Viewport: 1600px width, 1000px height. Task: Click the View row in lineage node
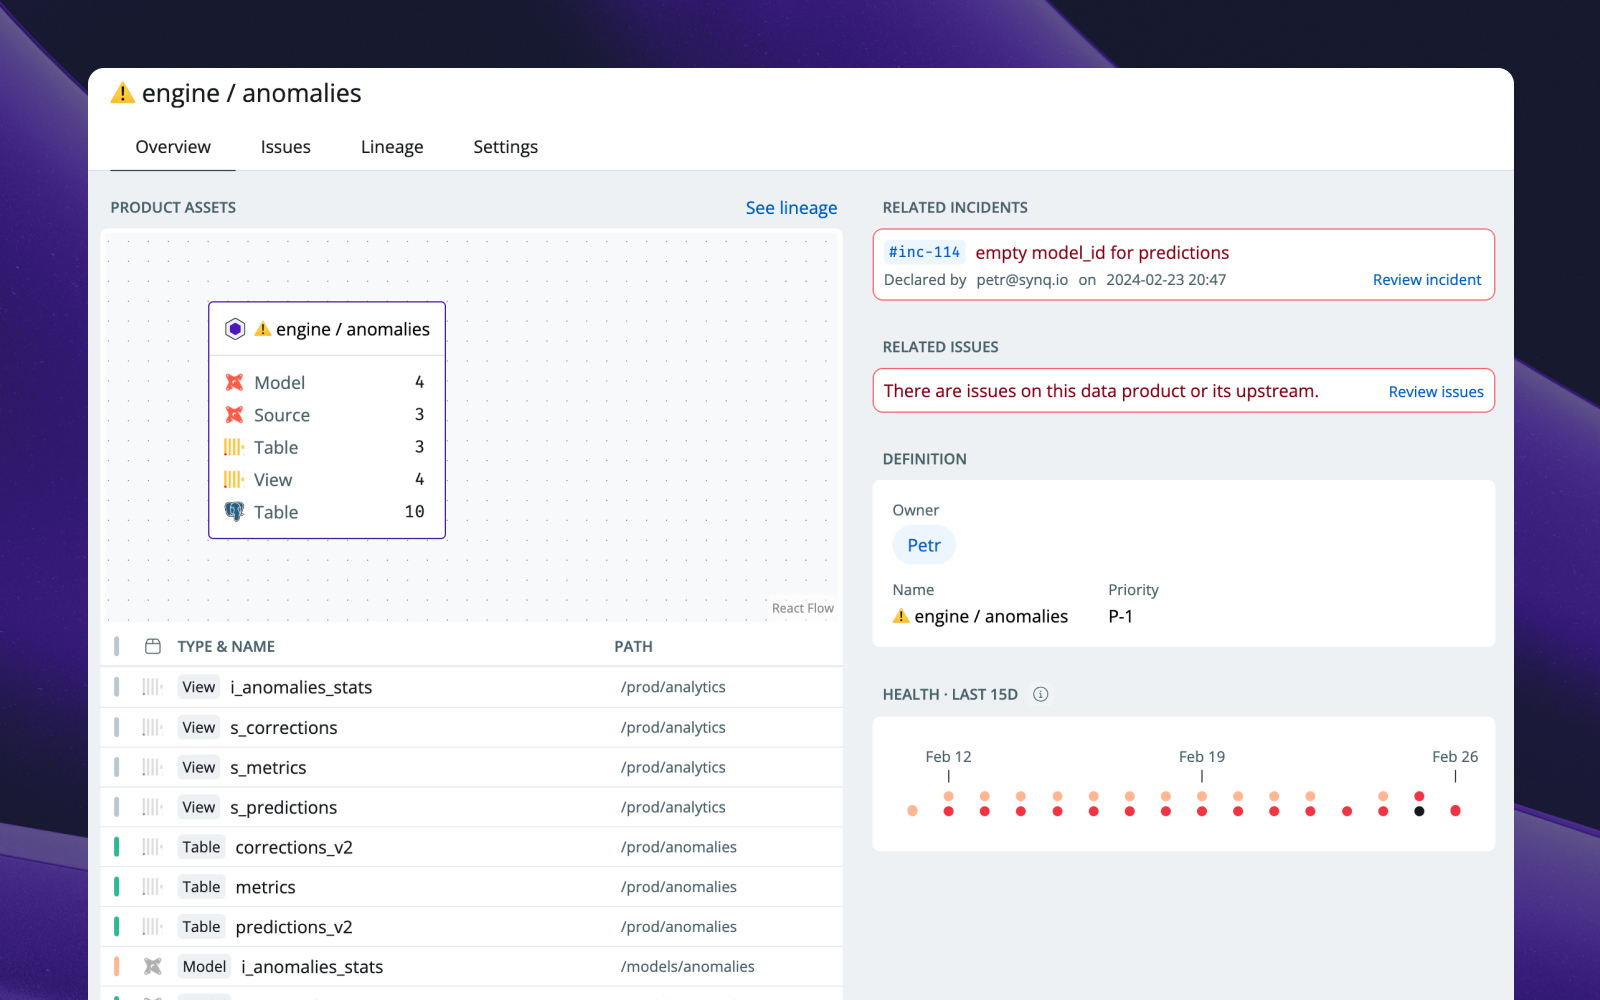click(x=326, y=479)
